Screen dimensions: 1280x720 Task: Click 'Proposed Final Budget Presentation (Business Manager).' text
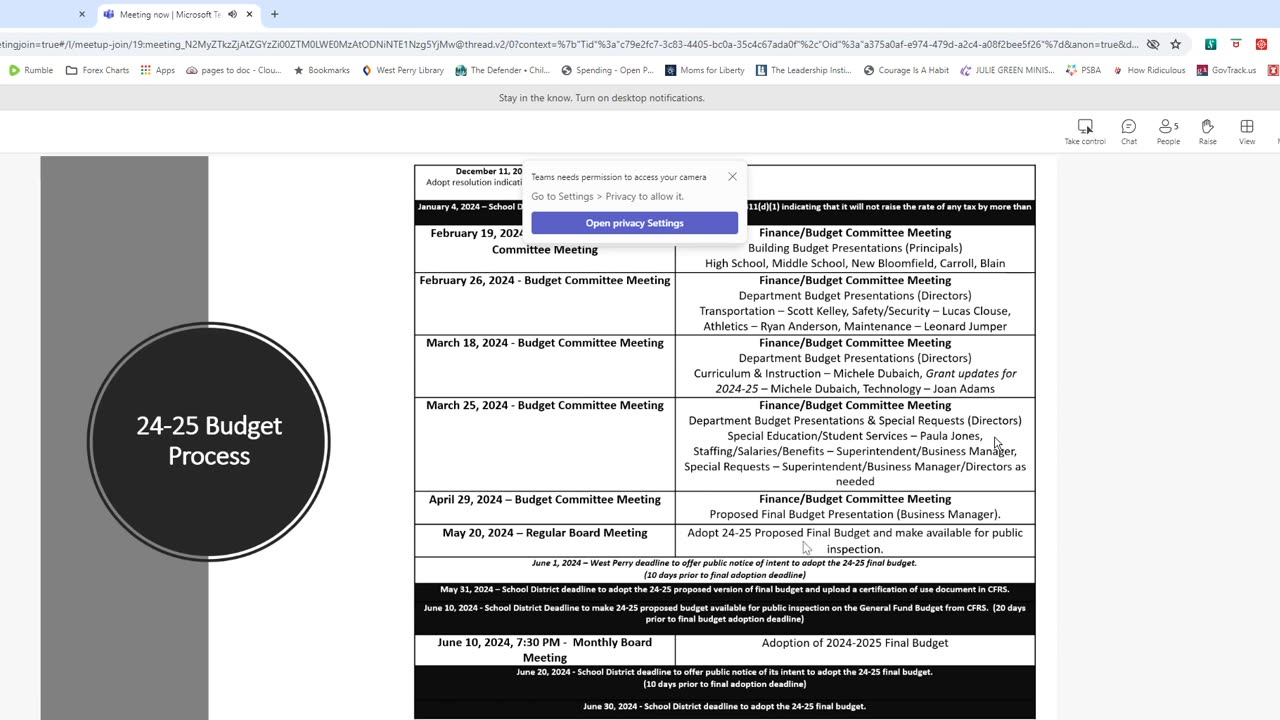(855, 515)
